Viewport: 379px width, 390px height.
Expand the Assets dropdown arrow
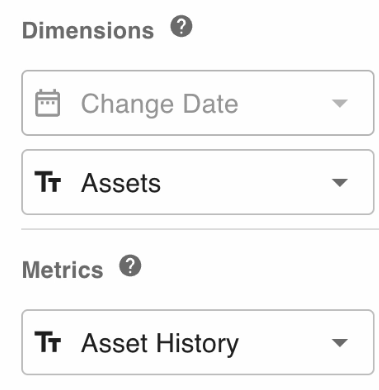(340, 182)
